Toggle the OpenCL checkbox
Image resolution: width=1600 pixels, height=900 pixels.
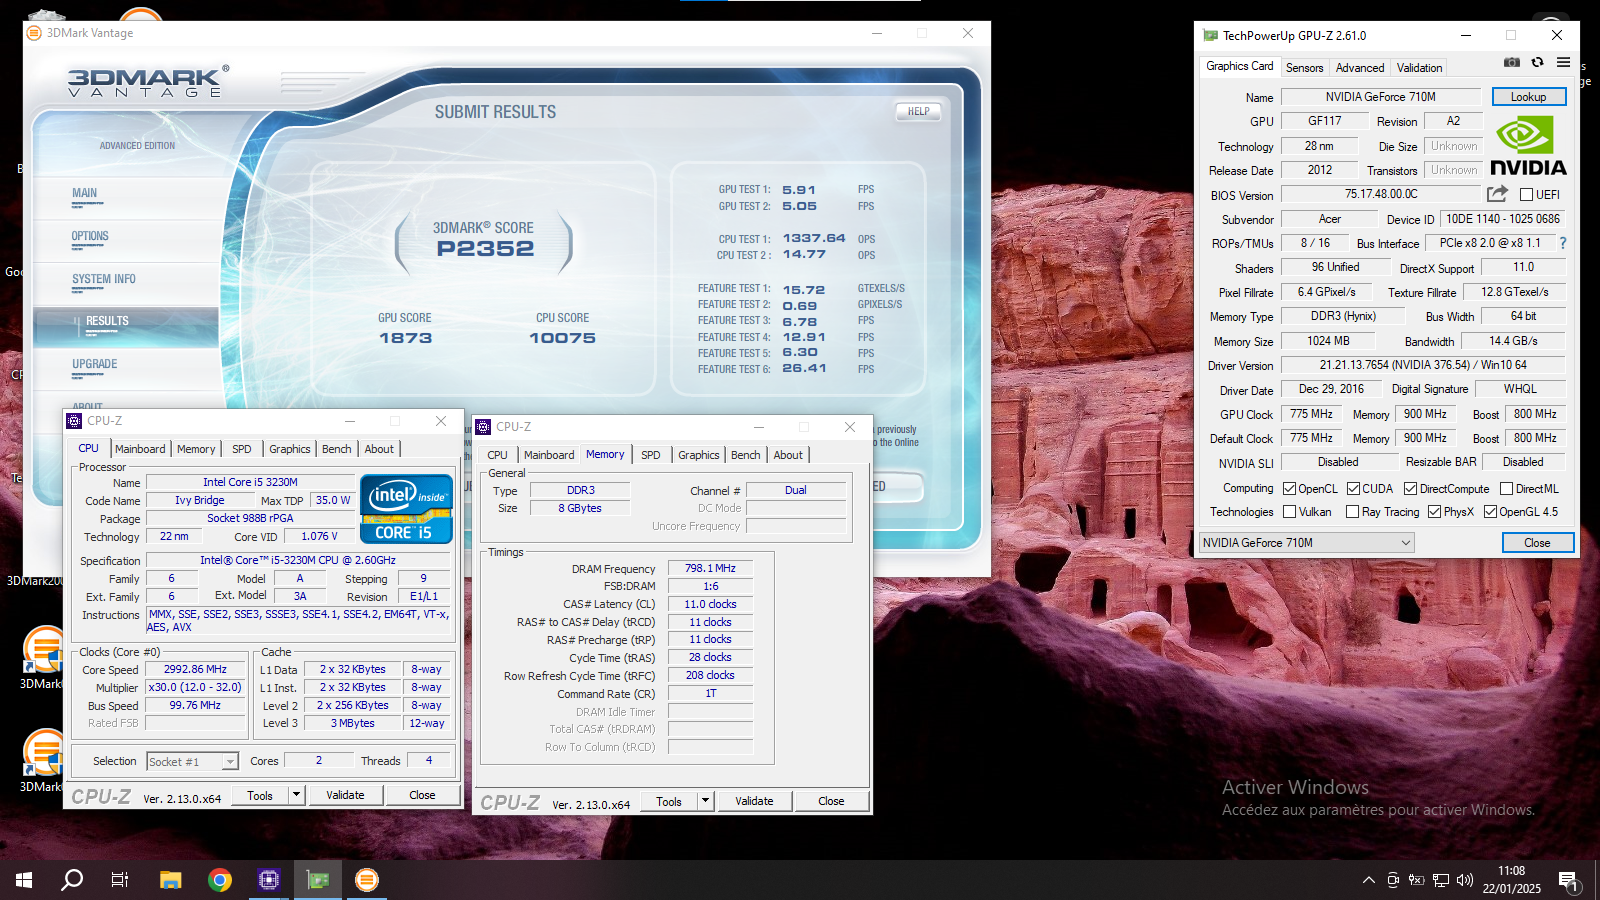pos(1290,489)
